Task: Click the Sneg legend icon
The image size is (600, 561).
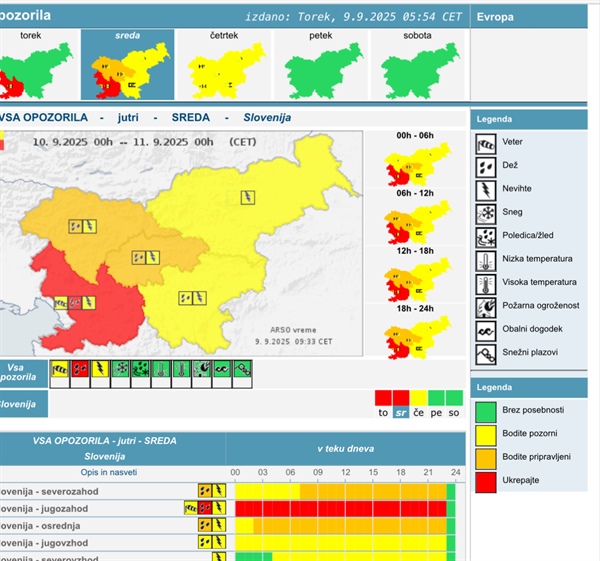Action: pos(486,214)
